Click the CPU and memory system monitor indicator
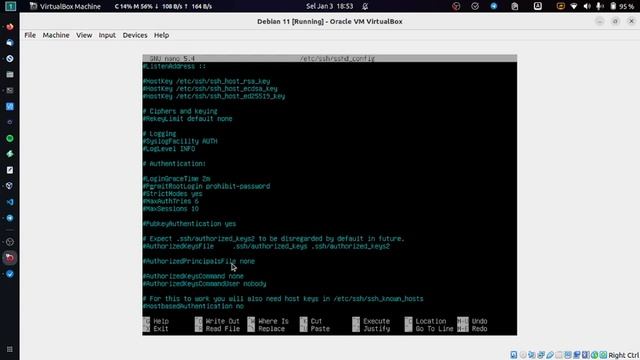The width and height of the screenshot is (640, 360). pyautogui.click(x=163, y=6)
